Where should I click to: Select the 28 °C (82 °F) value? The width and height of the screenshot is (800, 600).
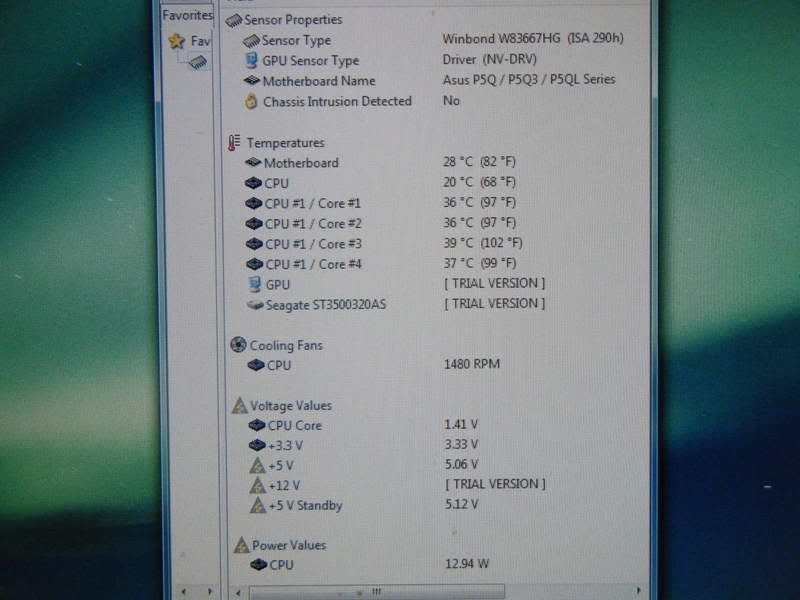click(x=479, y=162)
